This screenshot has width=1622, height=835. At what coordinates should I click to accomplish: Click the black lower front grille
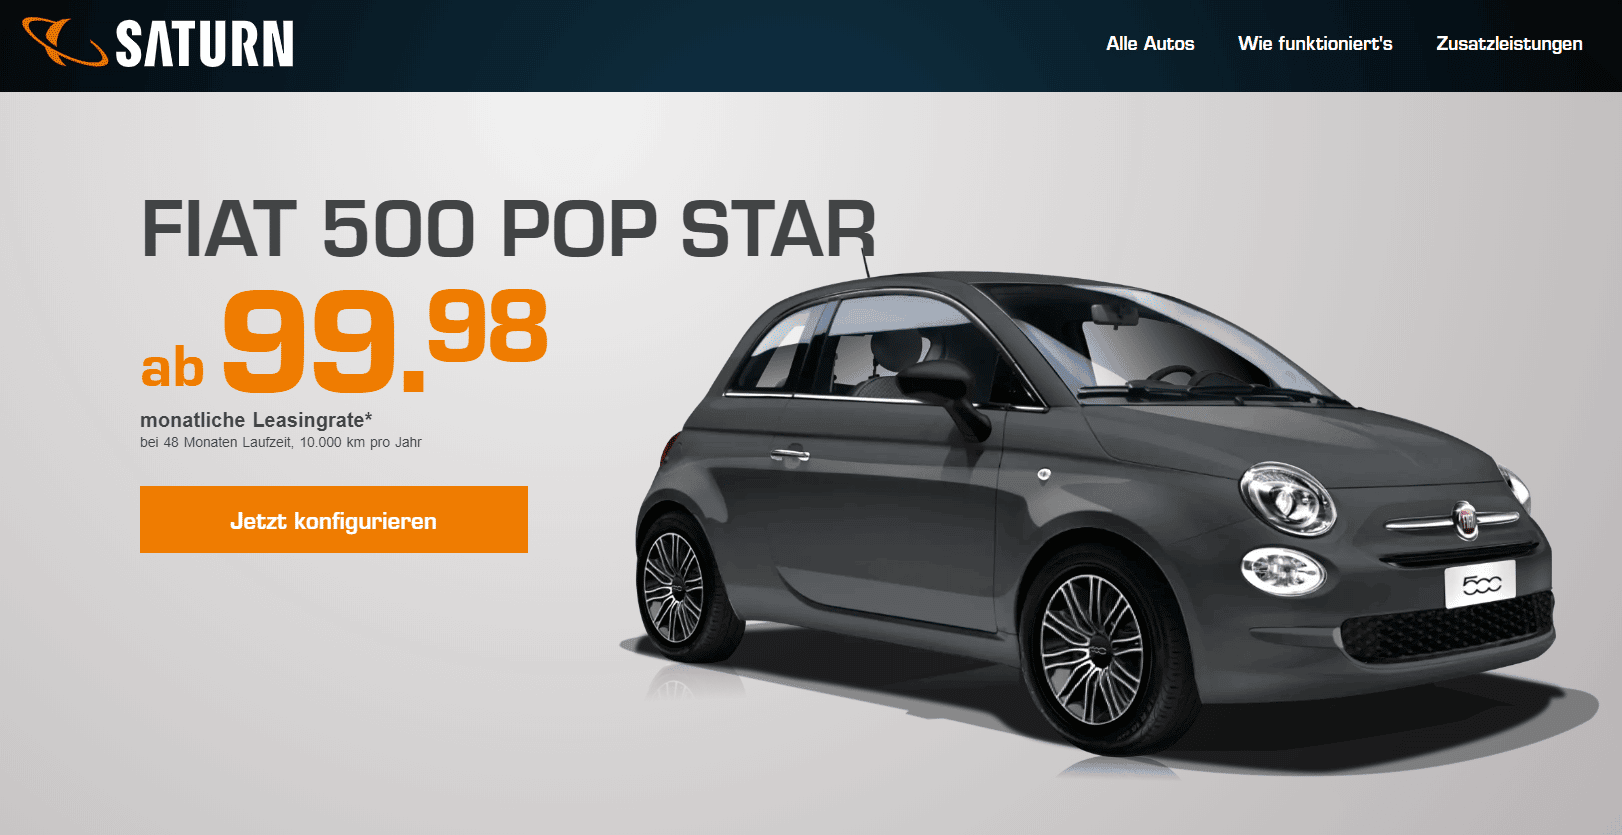1448,627
